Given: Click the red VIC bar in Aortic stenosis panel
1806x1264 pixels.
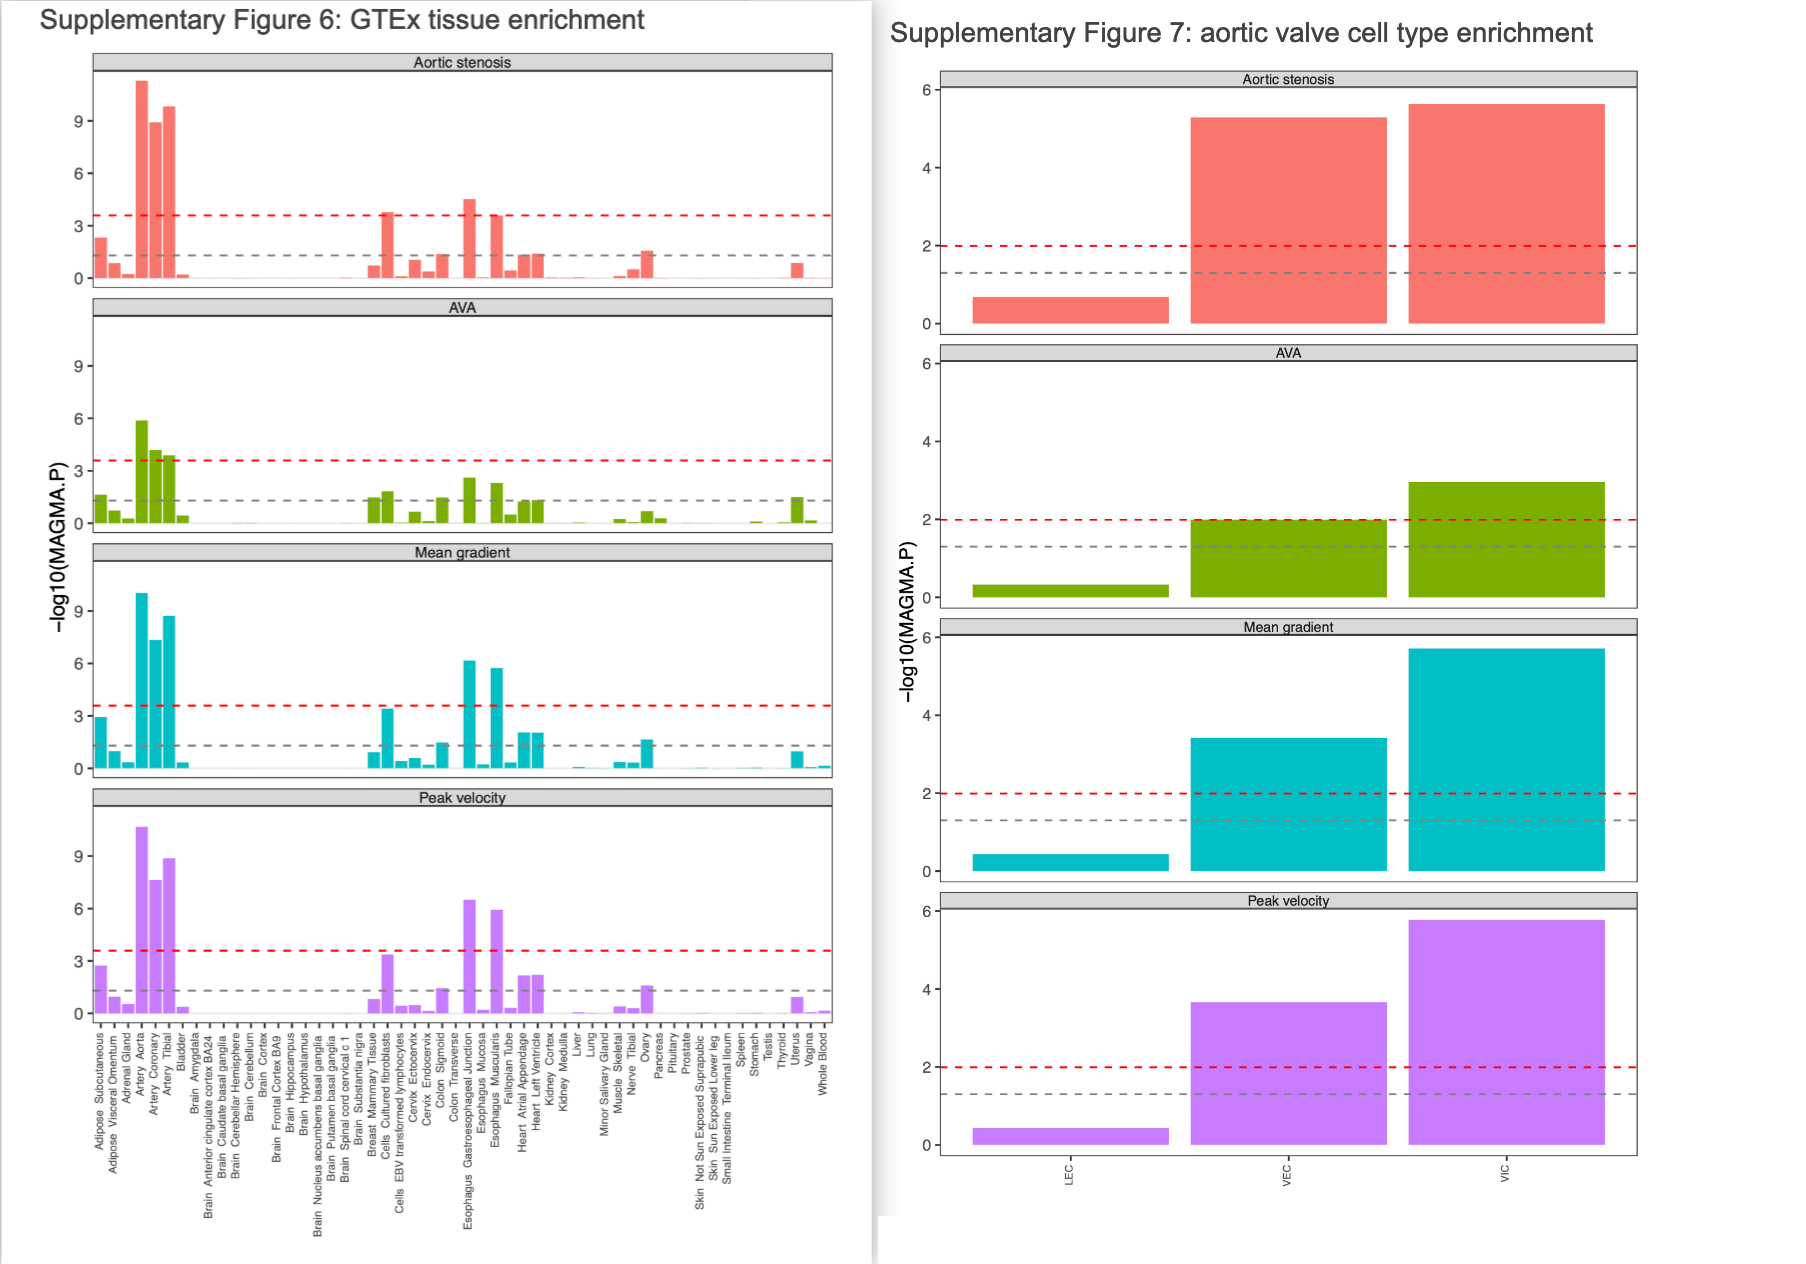Looking at the screenshot, I should coord(1506,213).
